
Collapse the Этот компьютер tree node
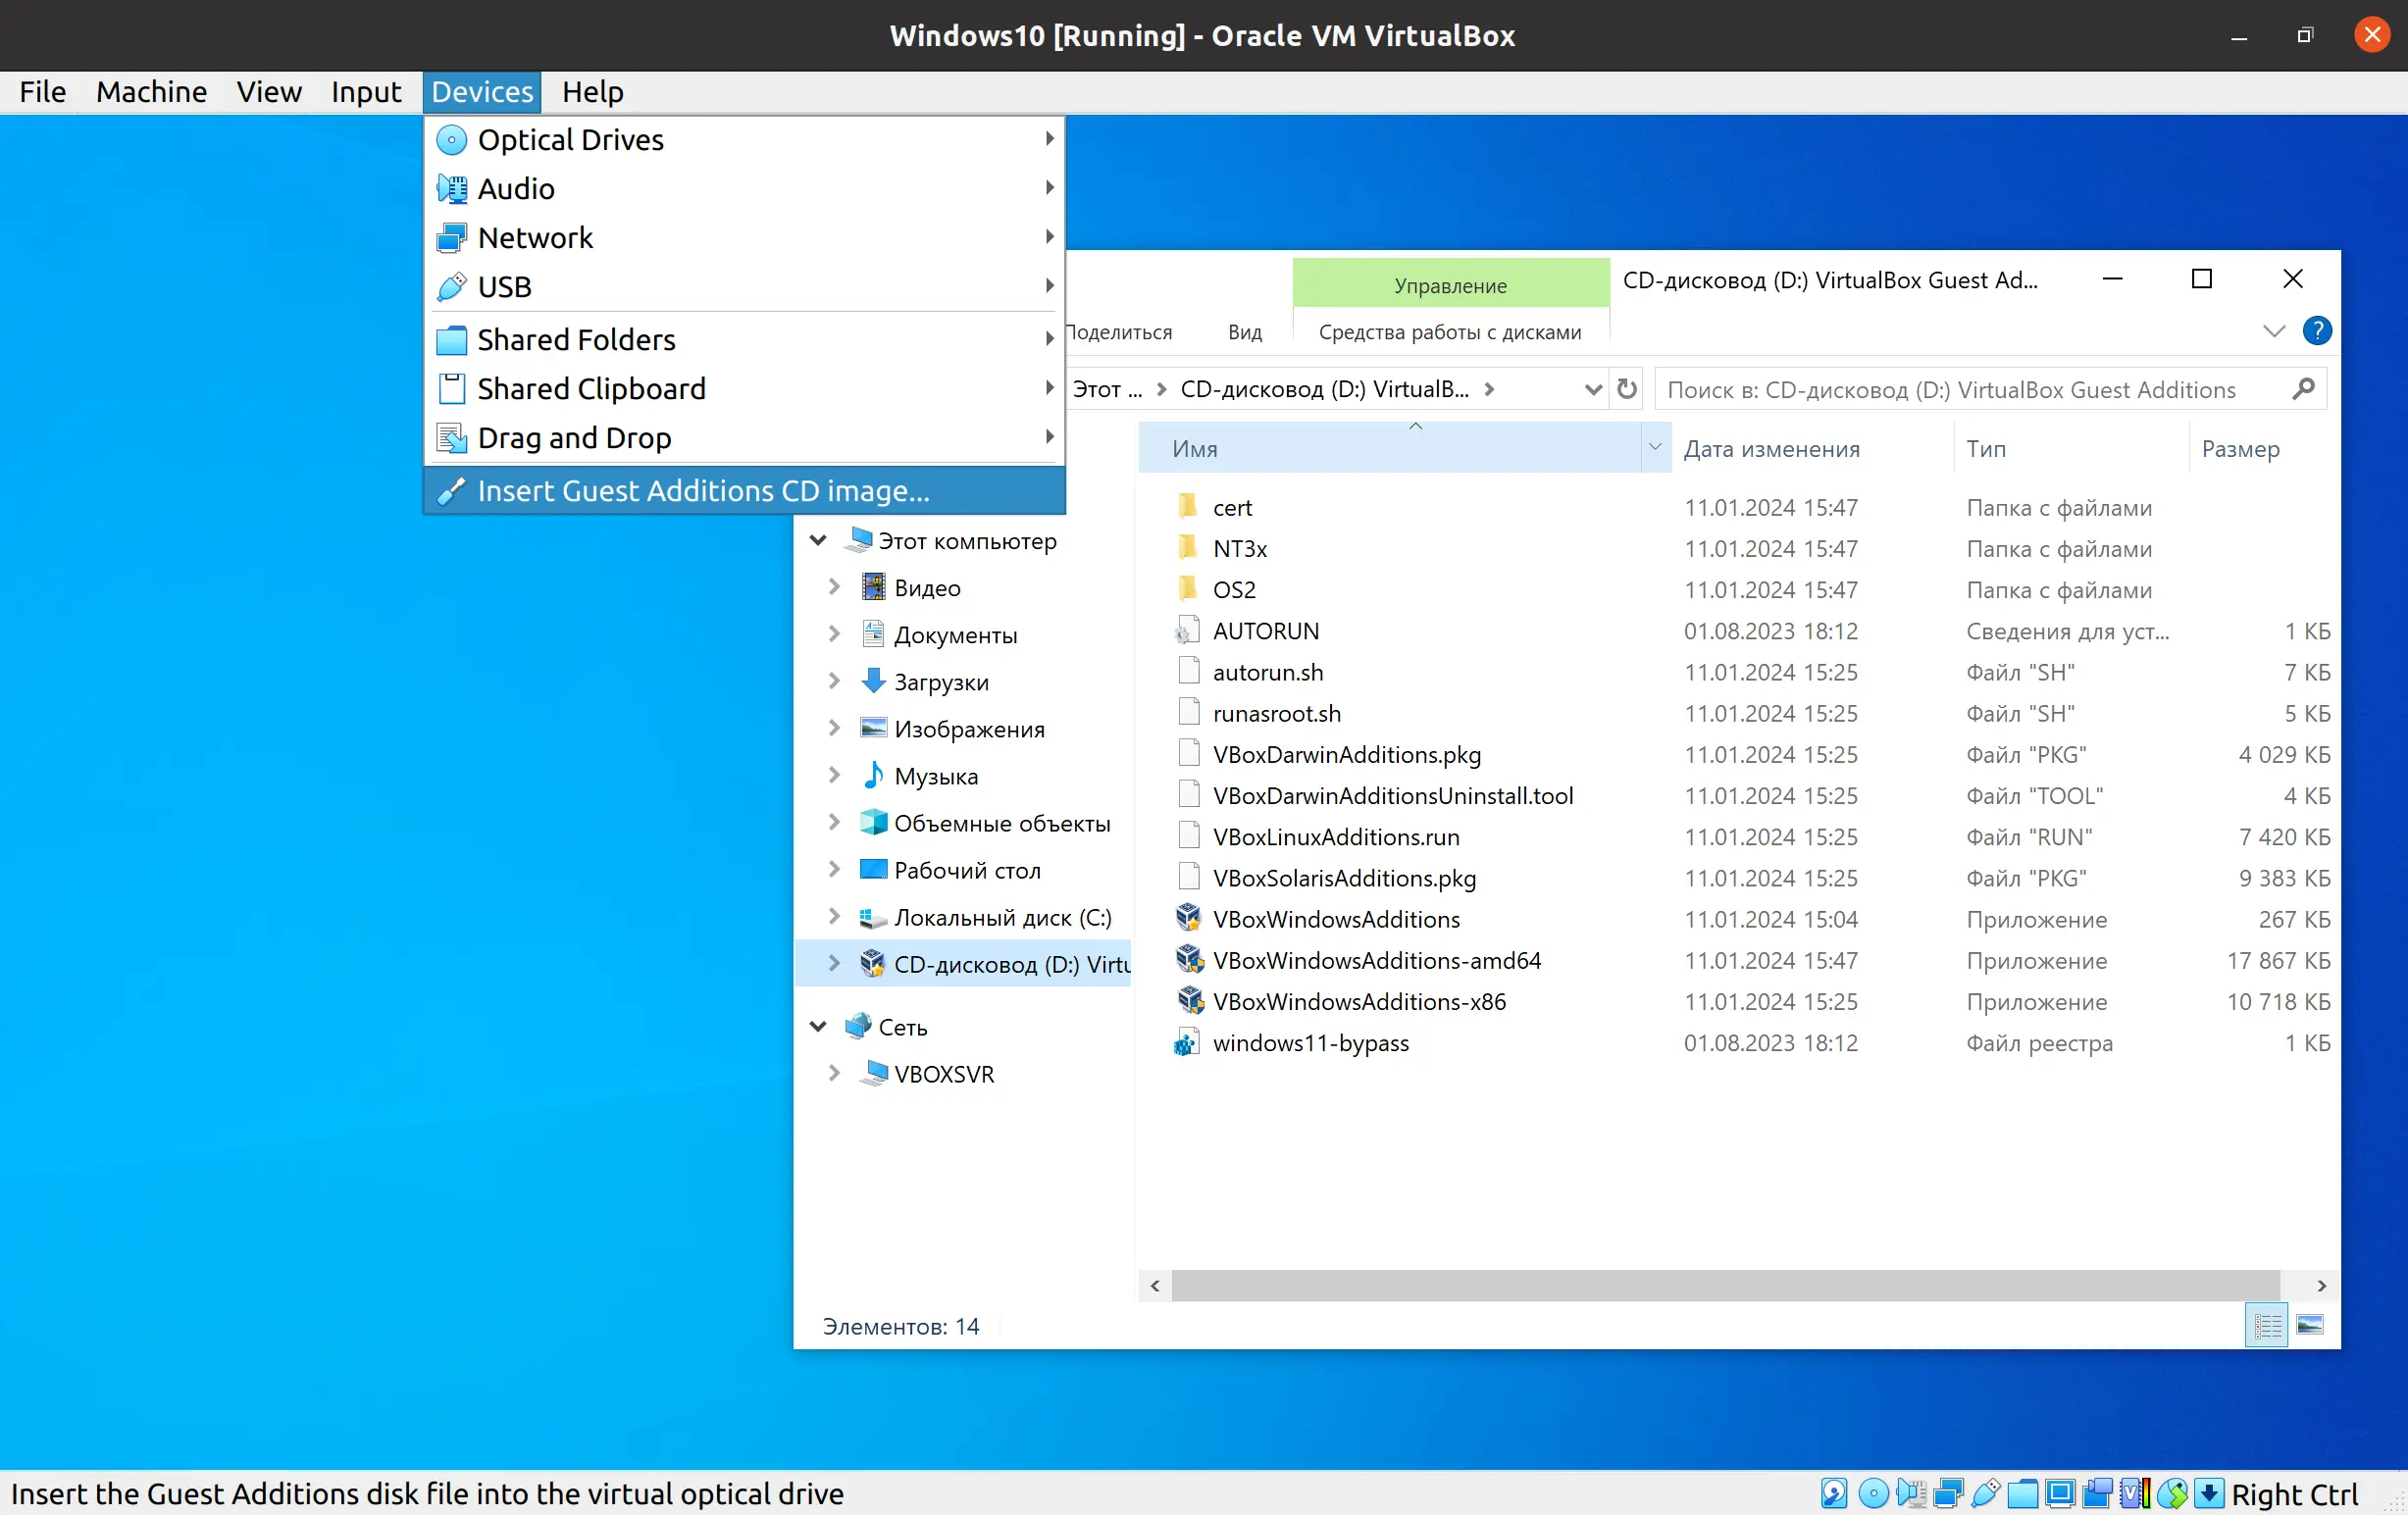(818, 541)
